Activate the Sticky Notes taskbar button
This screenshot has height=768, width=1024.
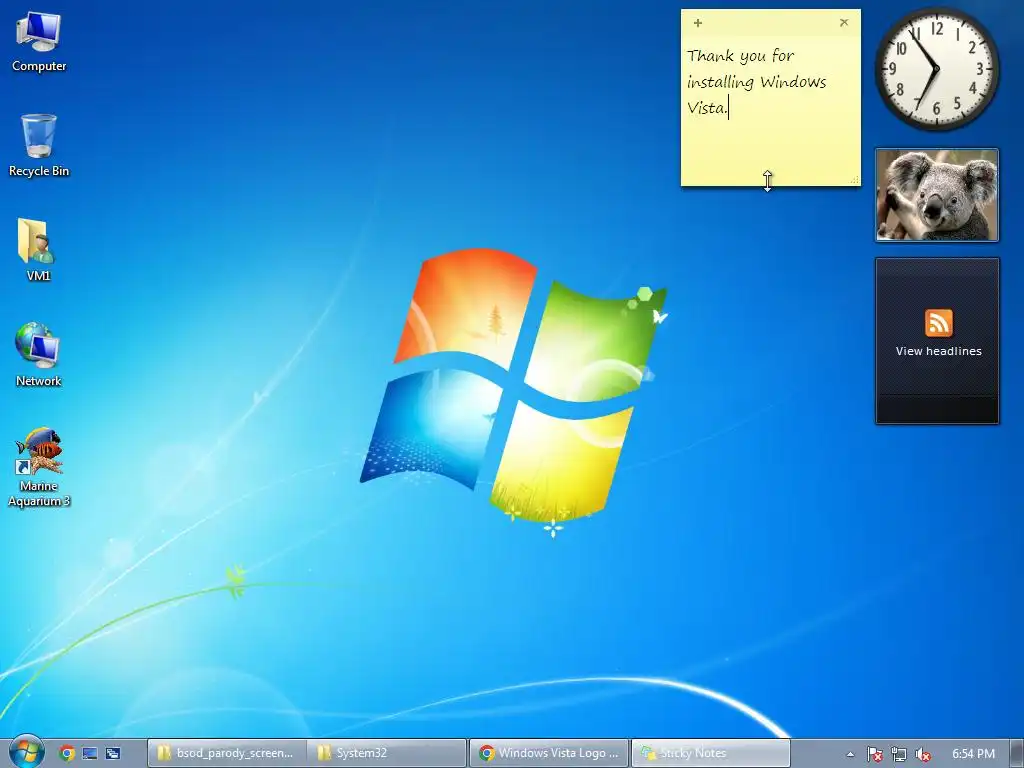coord(711,753)
